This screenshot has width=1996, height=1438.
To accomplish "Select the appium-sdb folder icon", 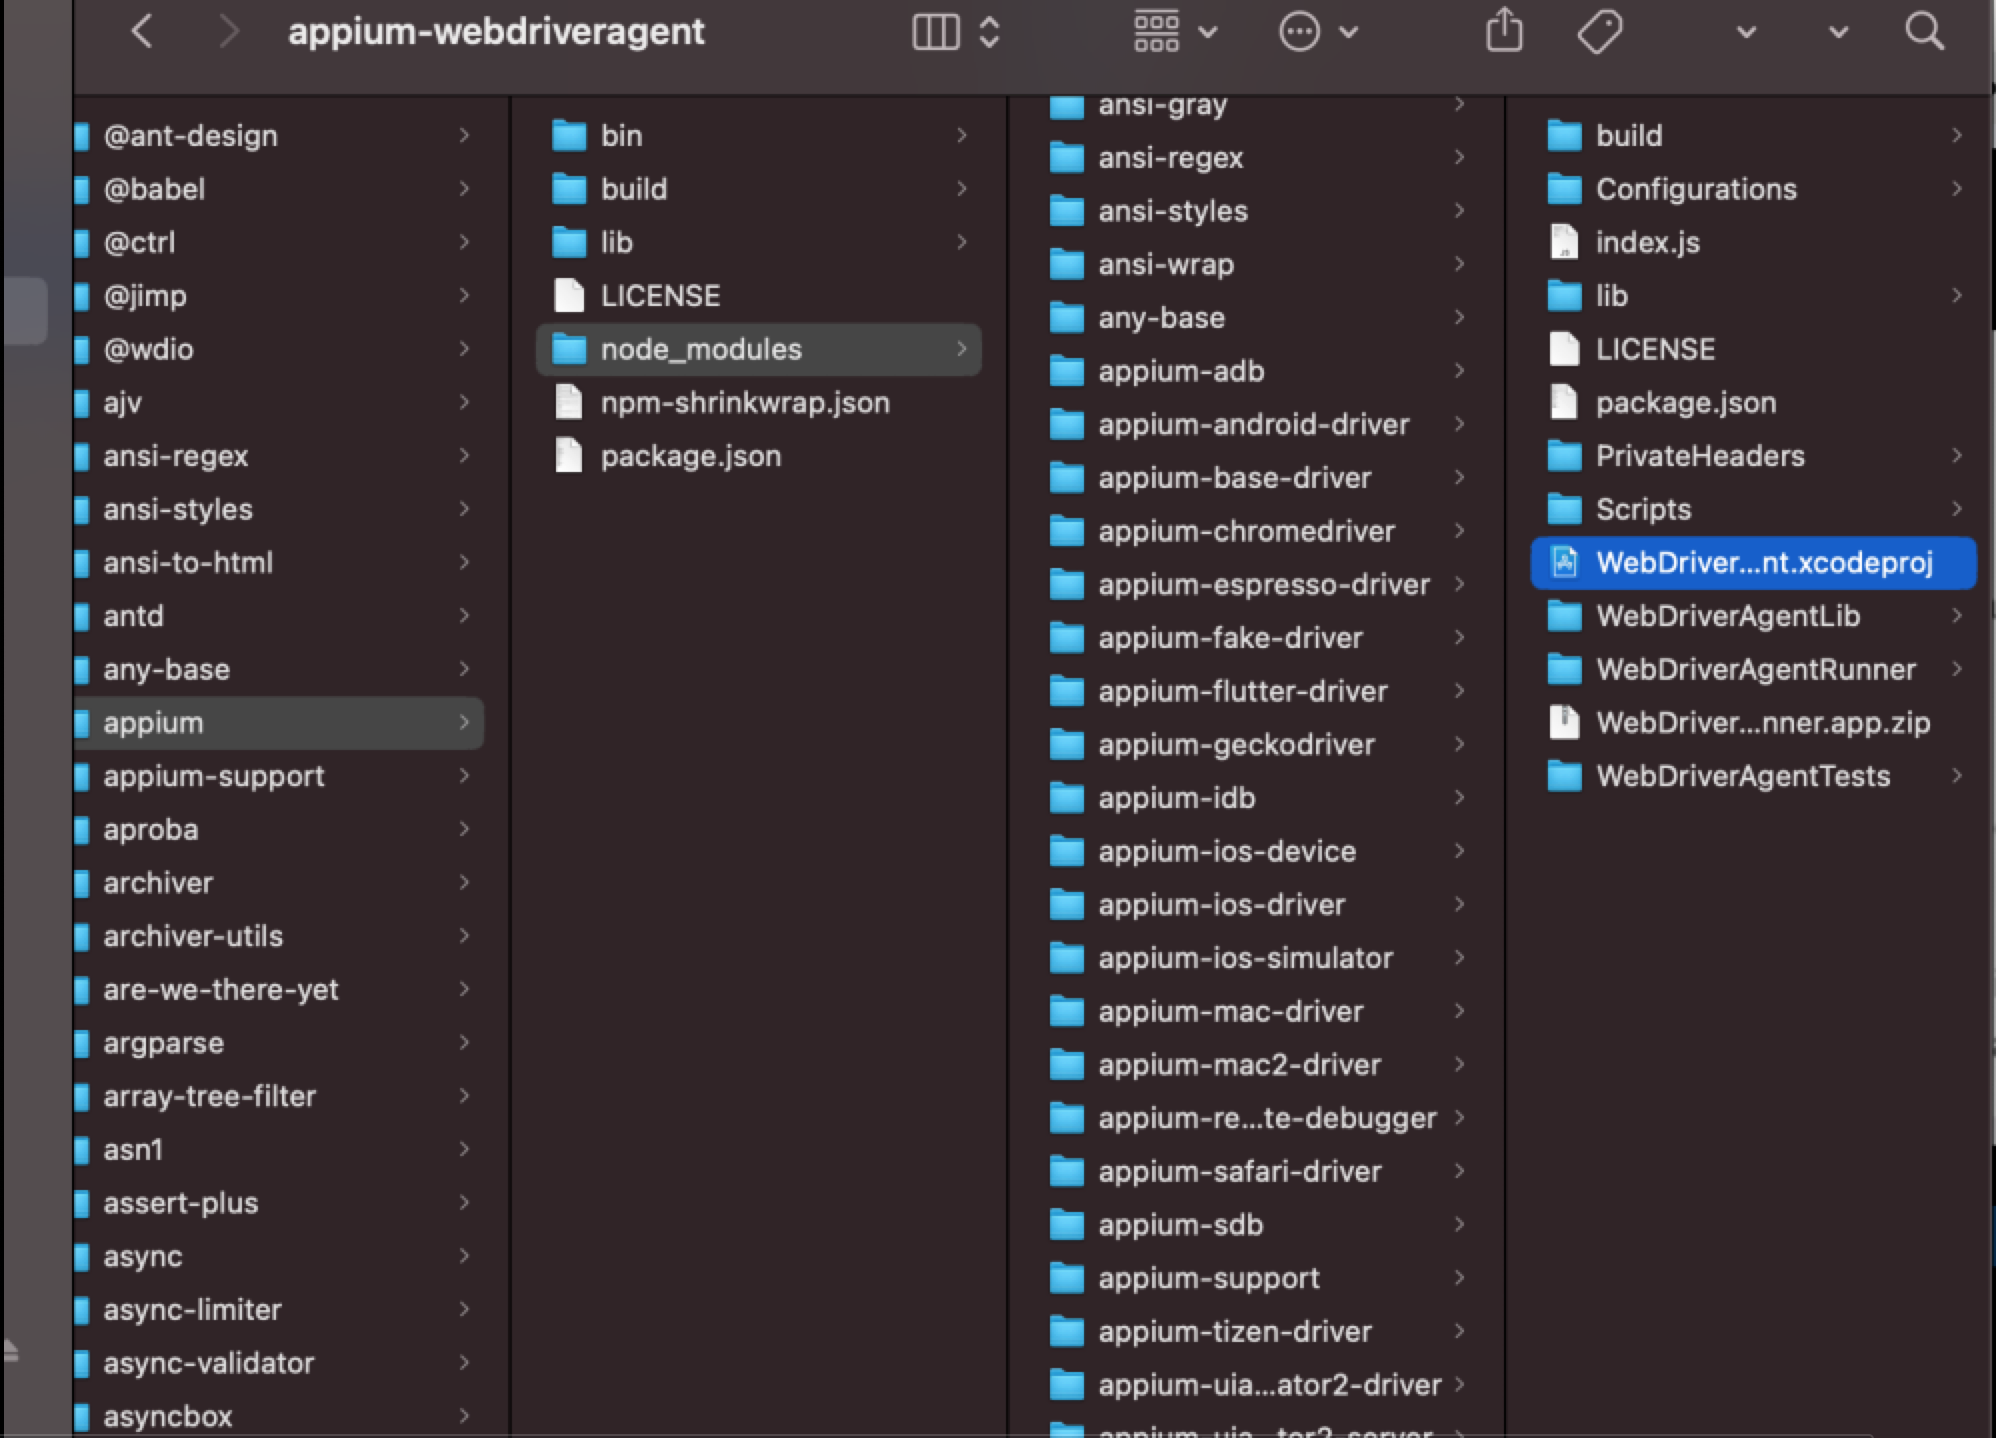I will (x=1067, y=1225).
